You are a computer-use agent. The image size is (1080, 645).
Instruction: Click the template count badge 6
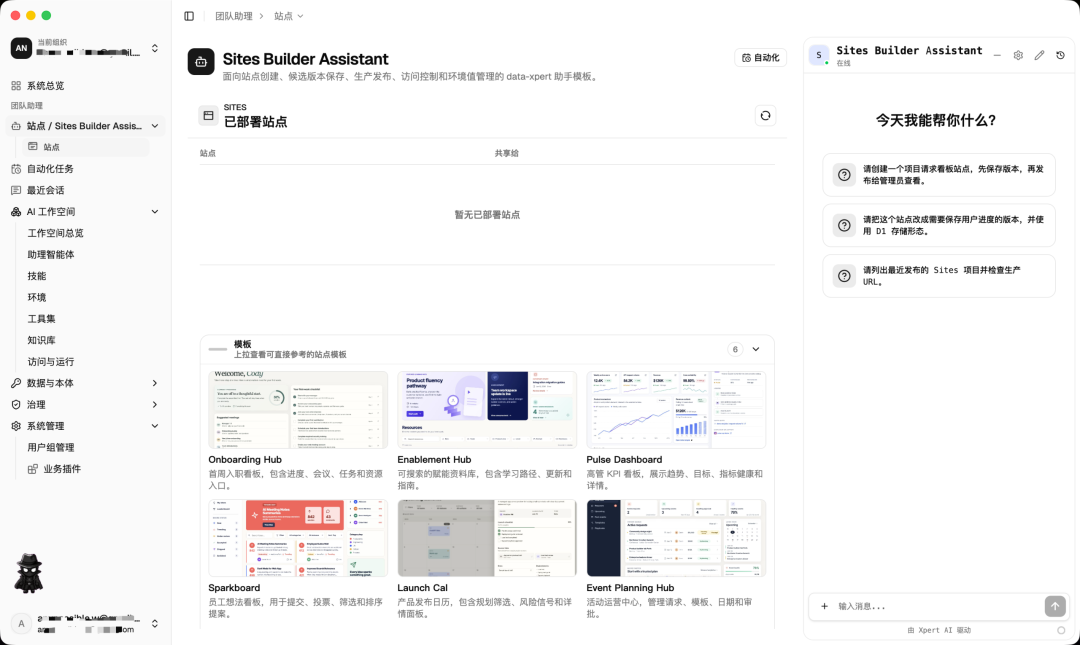(x=735, y=349)
